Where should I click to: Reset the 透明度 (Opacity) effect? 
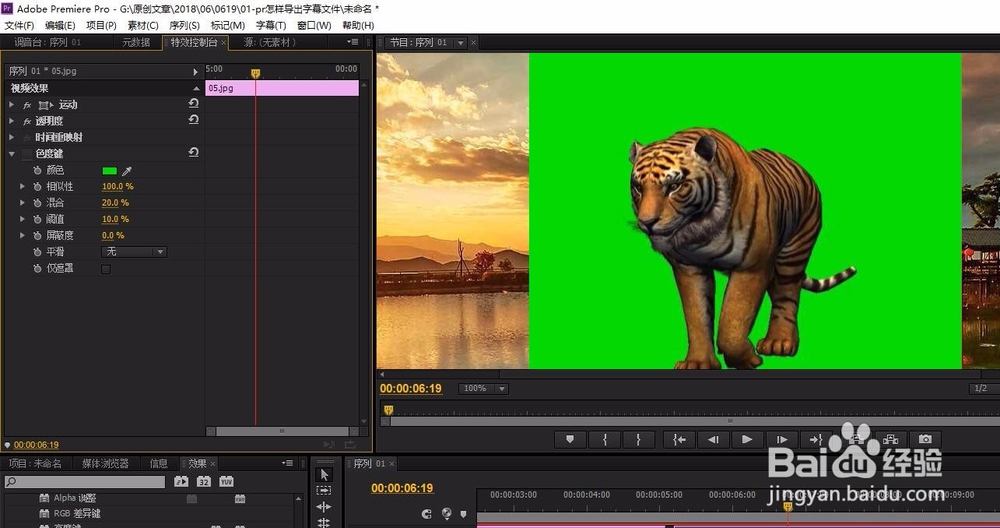[193, 119]
